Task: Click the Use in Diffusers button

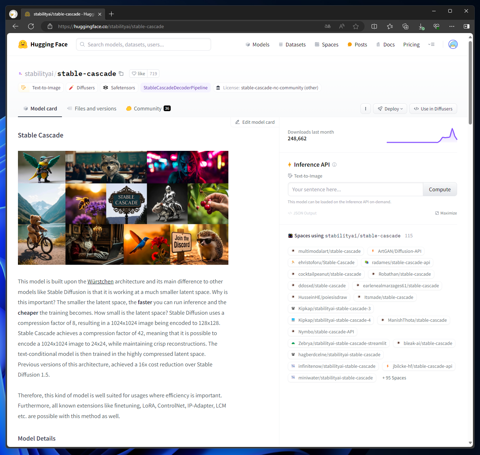Action: [433, 109]
